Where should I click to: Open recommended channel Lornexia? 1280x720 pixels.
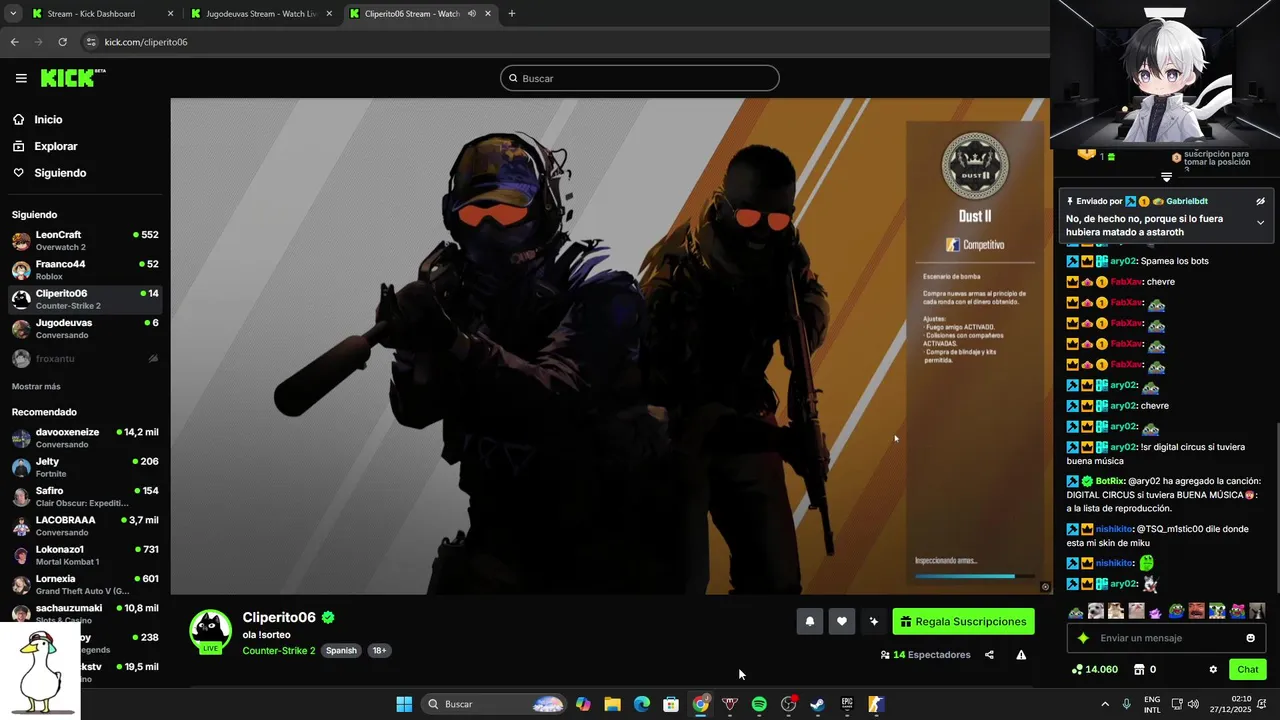tap(85, 584)
